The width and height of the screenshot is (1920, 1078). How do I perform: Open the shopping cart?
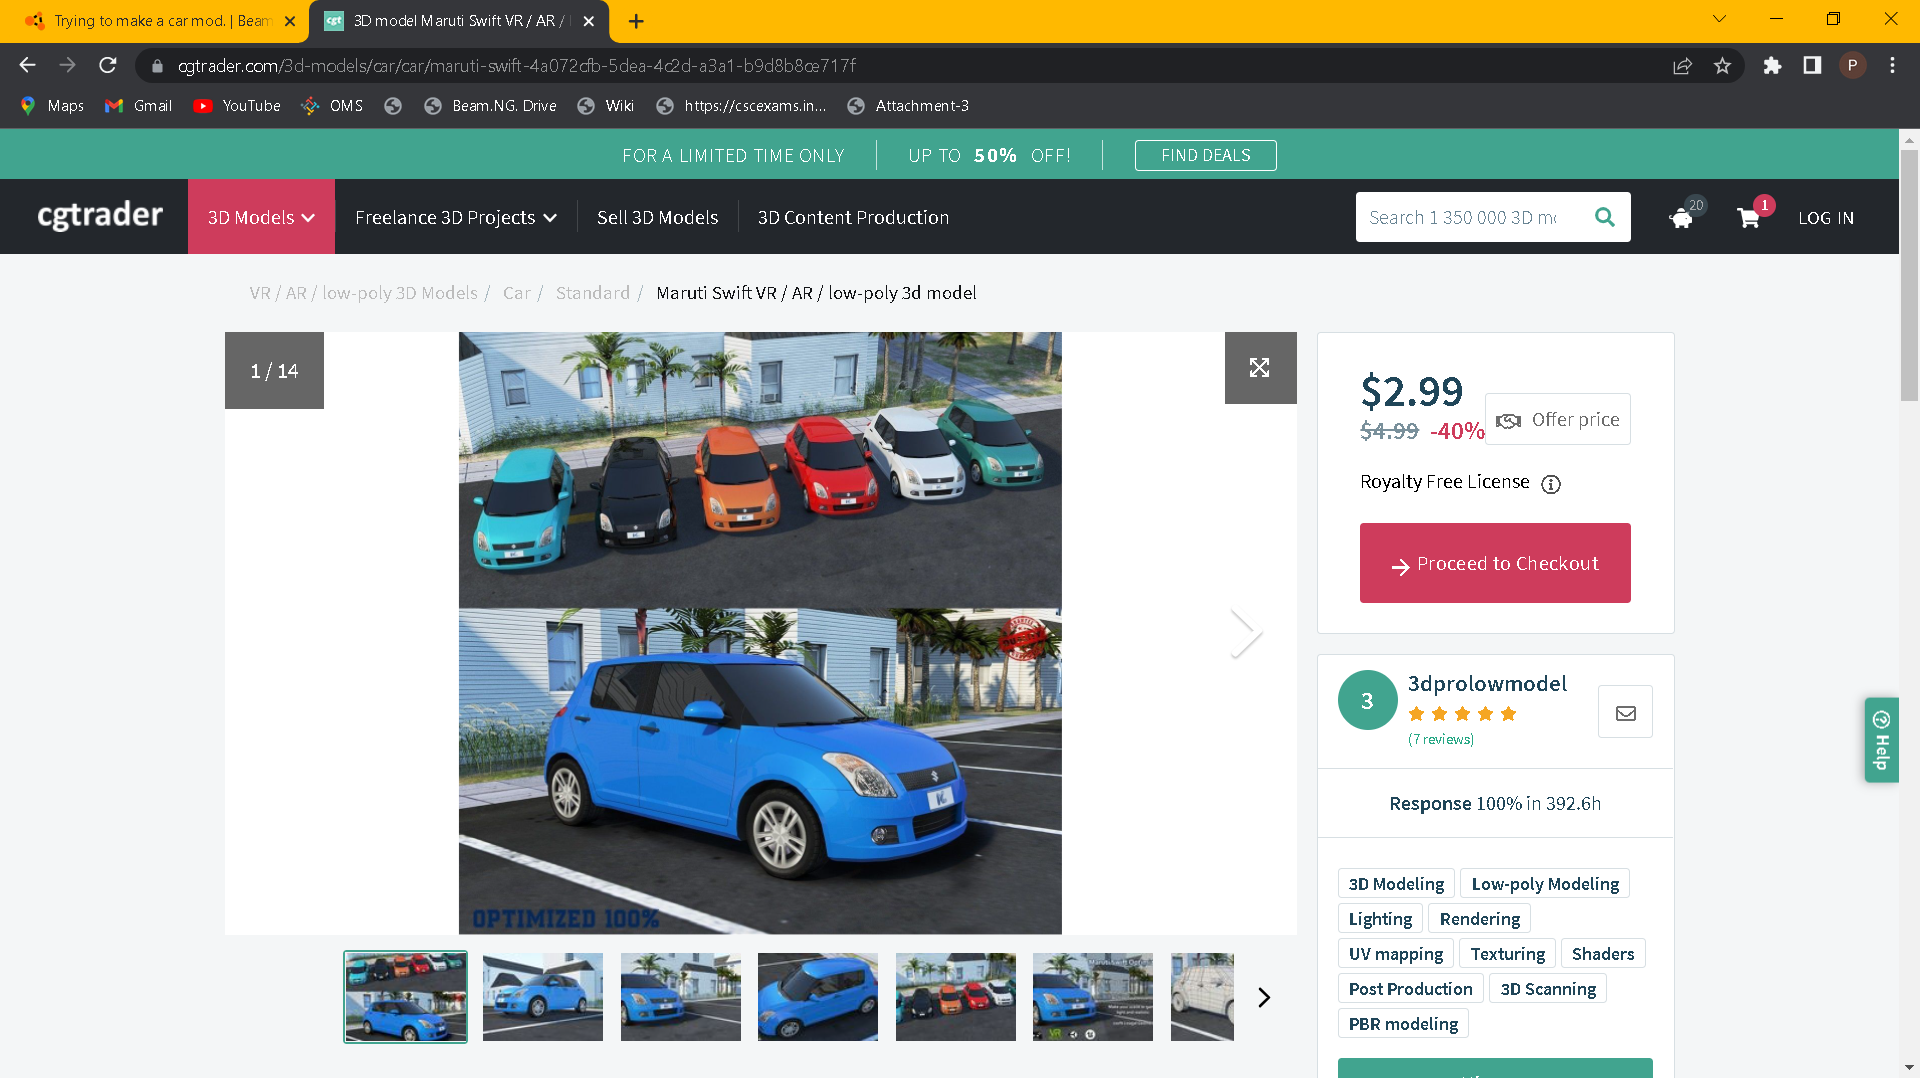1749,218
